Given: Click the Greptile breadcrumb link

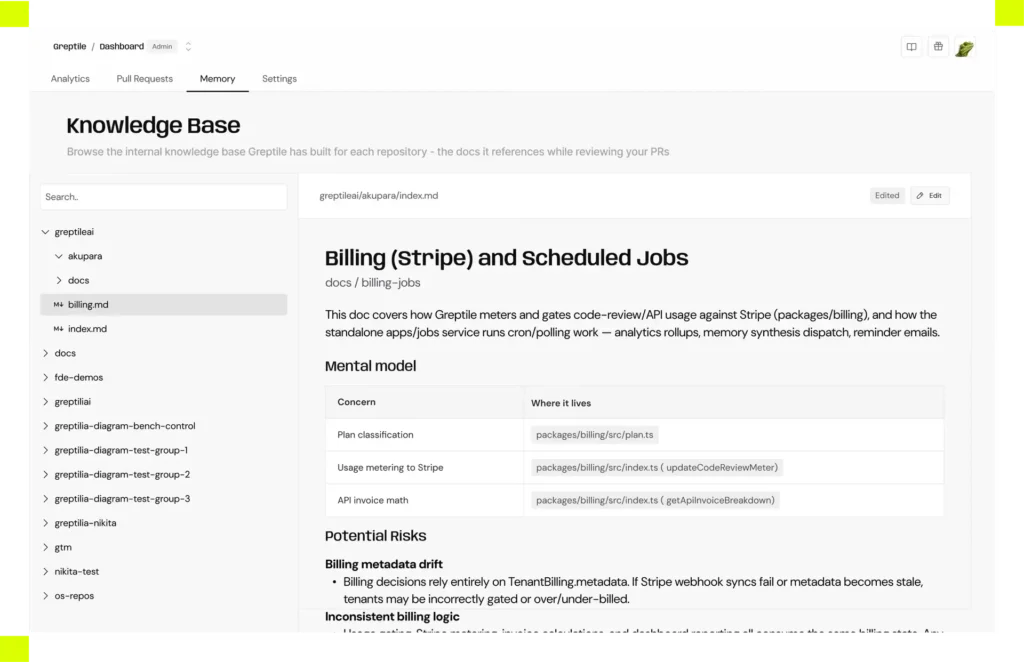Looking at the screenshot, I should 70,46.
